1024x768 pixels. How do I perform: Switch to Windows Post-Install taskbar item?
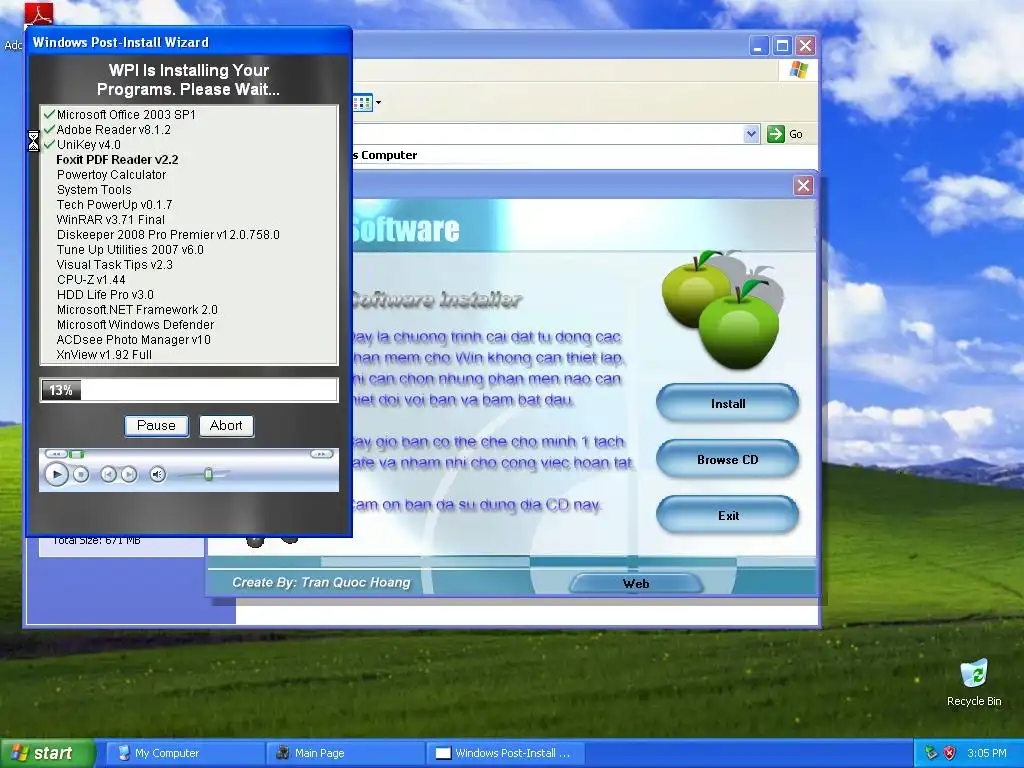505,753
